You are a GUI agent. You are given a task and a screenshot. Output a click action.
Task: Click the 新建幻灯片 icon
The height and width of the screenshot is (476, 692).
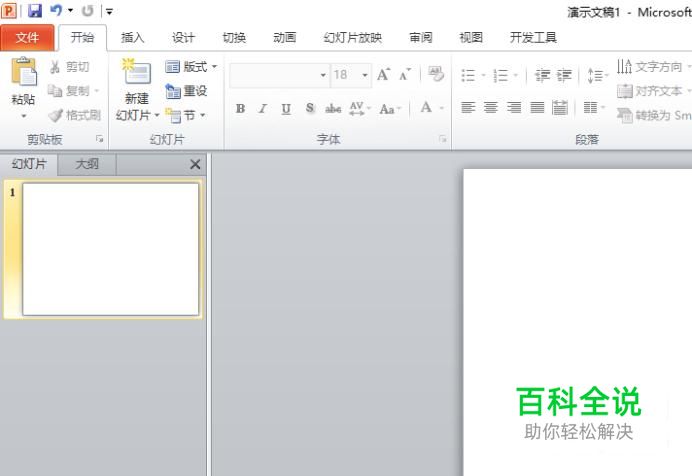coord(136,71)
